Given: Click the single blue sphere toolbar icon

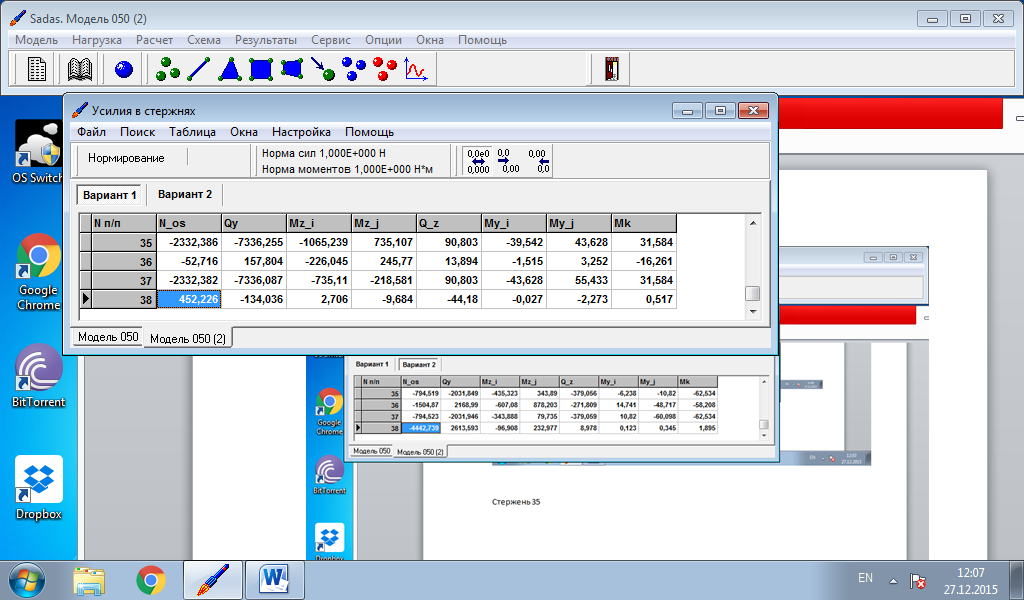Looking at the screenshot, I should [123, 69].
